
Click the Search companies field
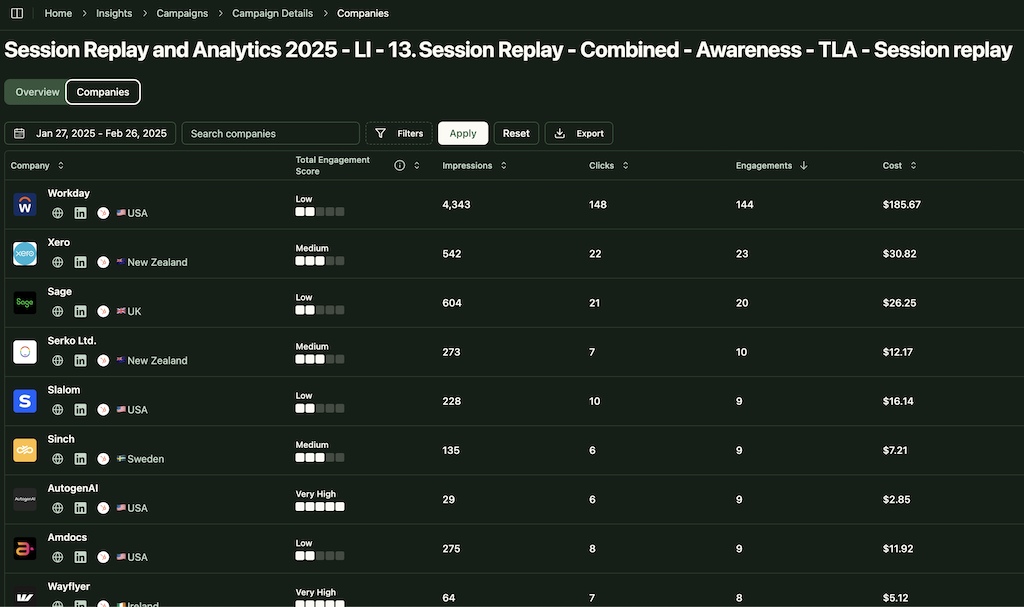[x=270, y=132]
